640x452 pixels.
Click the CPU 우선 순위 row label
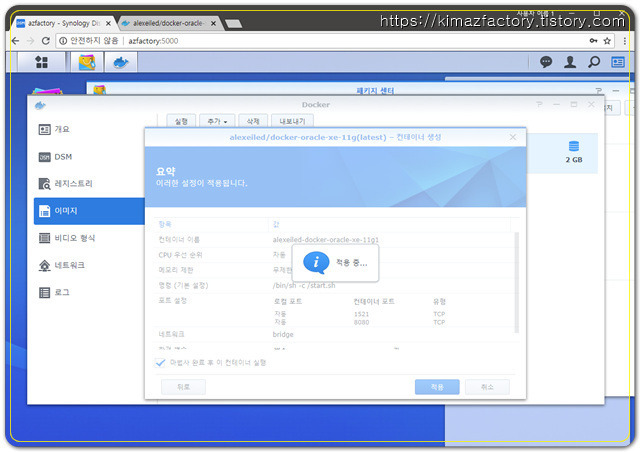pyautogui.click(x=180, y=255)
